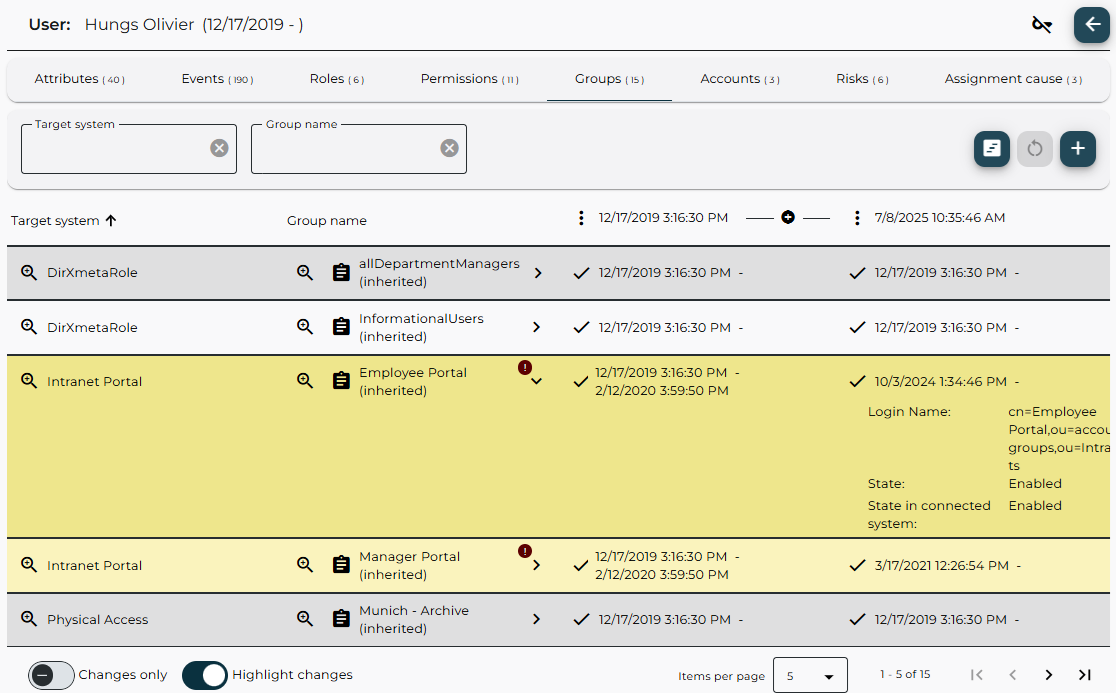This screenshot has width=1116, height=693.
Task: Click red warning icon on Employee Portal
Action: point(525,368)
